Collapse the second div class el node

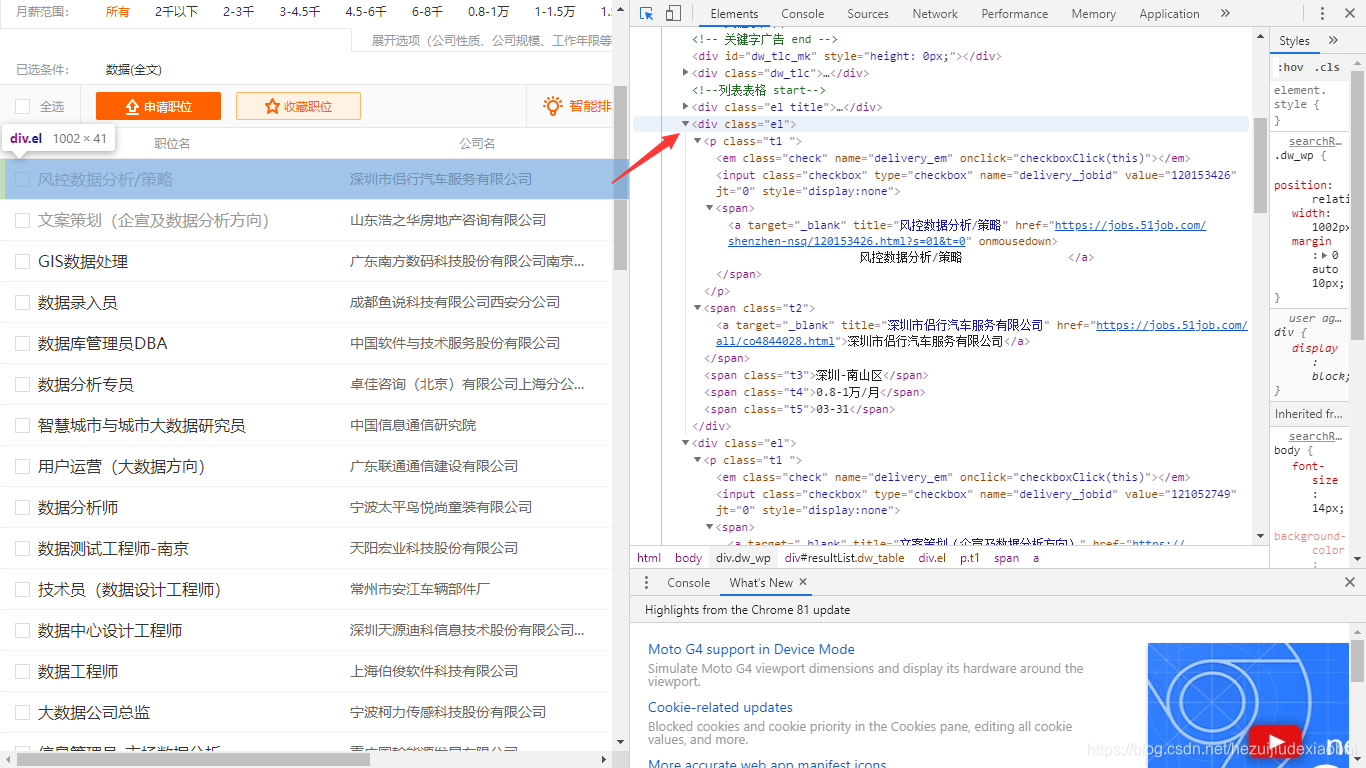pyautogui.click(x=686, y=443)
